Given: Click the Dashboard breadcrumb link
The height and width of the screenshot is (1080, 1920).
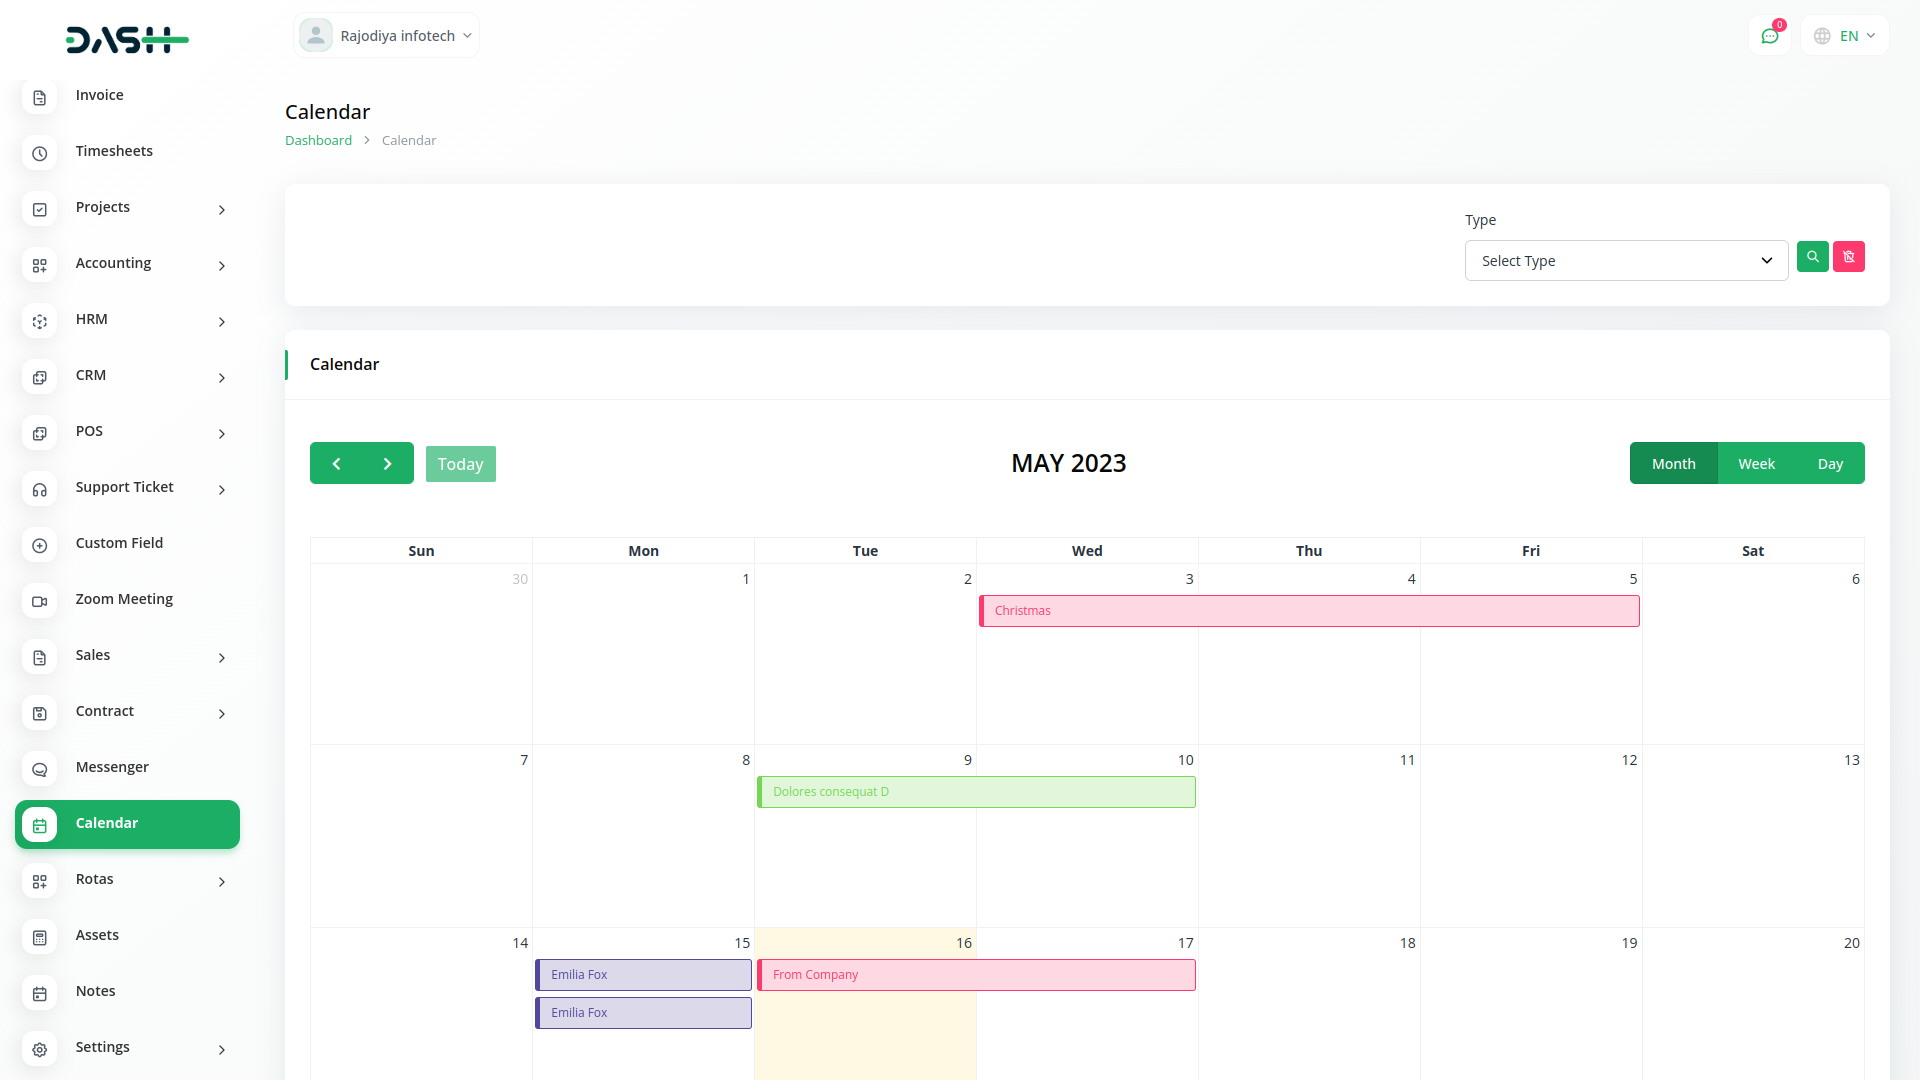Looking at the screenshot, I should [318, 140].
